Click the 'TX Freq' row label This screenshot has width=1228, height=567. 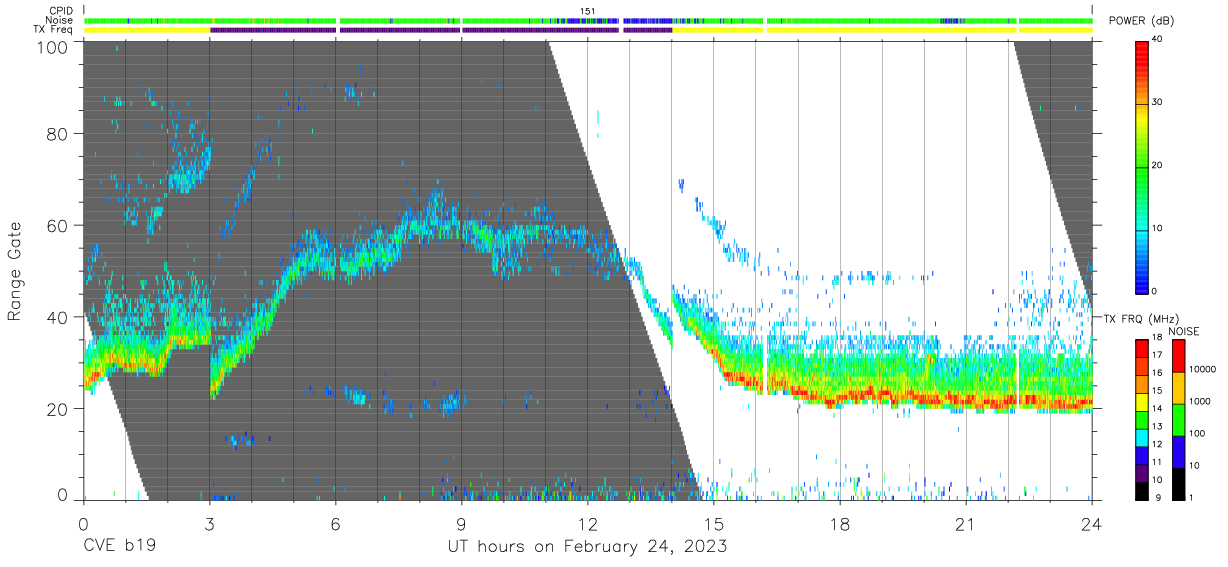[55, 30]
